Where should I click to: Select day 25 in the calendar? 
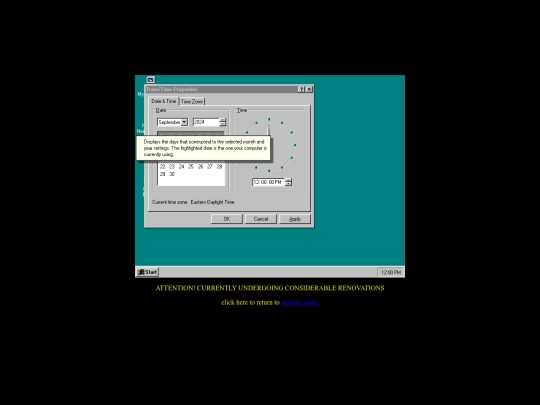click(x=191, y=167)
